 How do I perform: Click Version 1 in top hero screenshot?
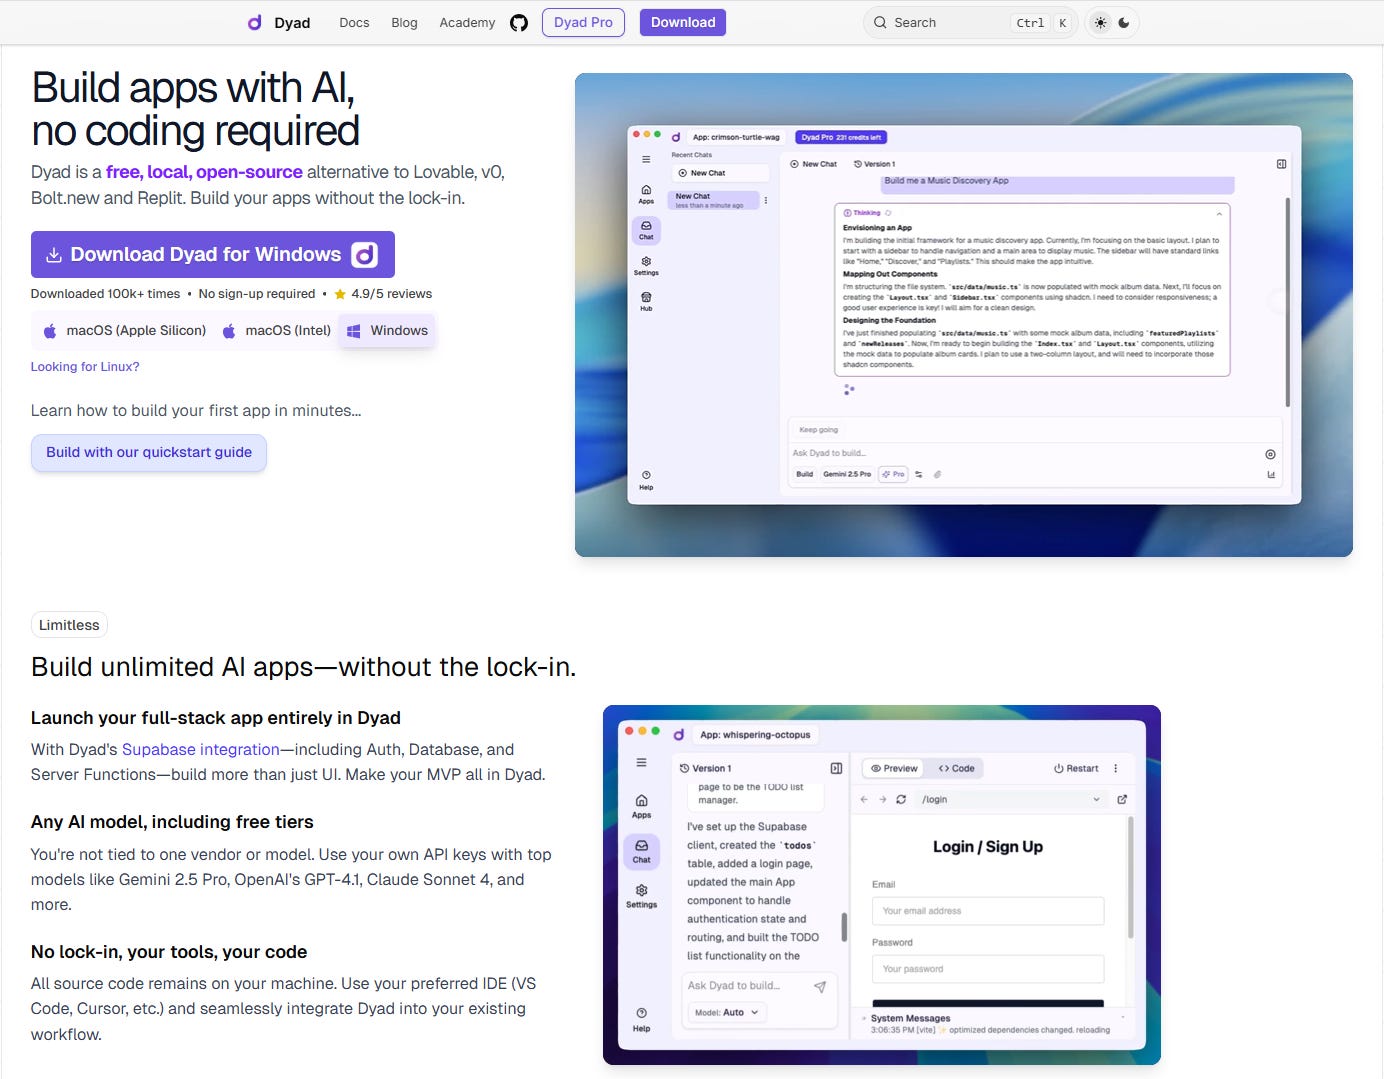(875, 164)
